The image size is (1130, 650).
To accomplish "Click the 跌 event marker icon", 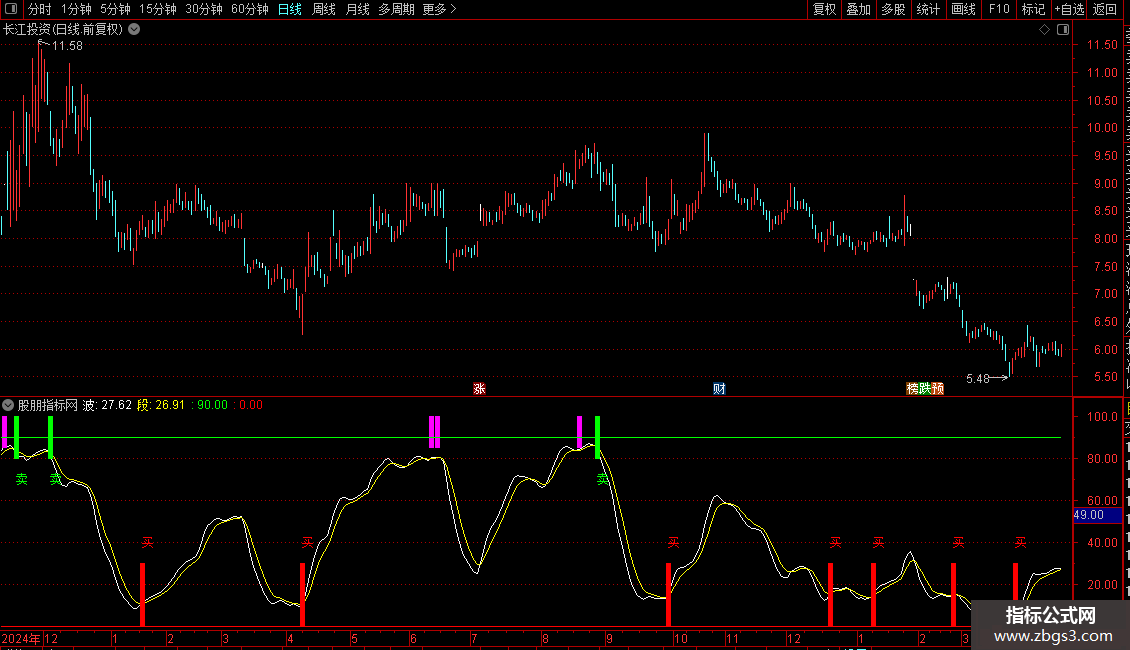I will point(925,389).
